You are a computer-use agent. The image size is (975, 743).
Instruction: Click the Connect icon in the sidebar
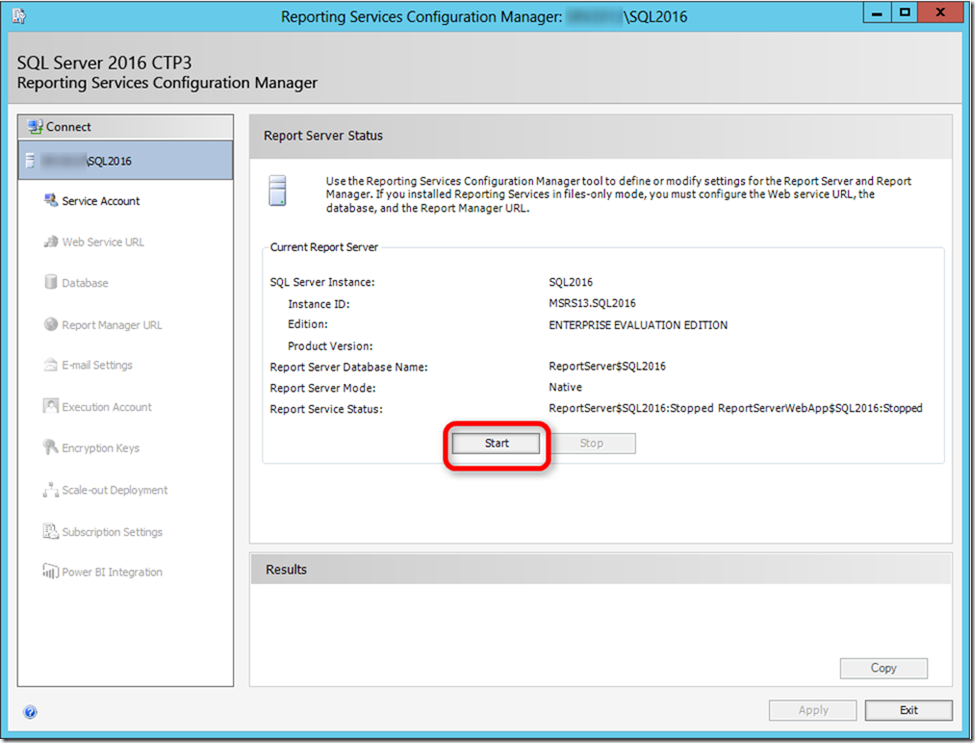35,127
